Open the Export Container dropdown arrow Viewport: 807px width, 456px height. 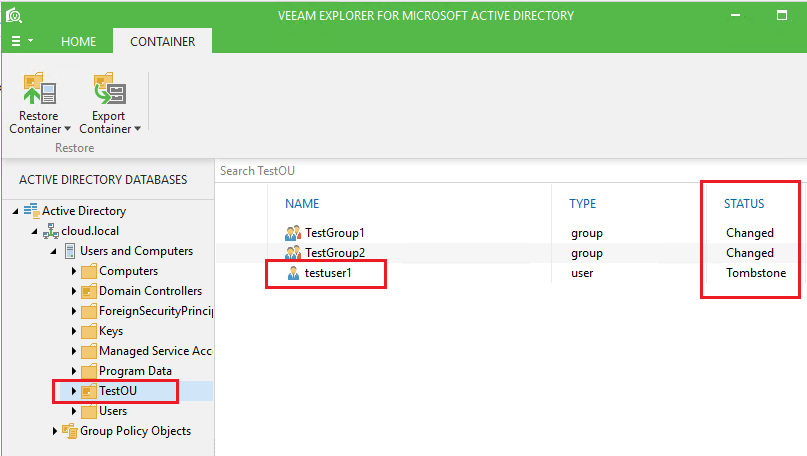click(137, 129)
